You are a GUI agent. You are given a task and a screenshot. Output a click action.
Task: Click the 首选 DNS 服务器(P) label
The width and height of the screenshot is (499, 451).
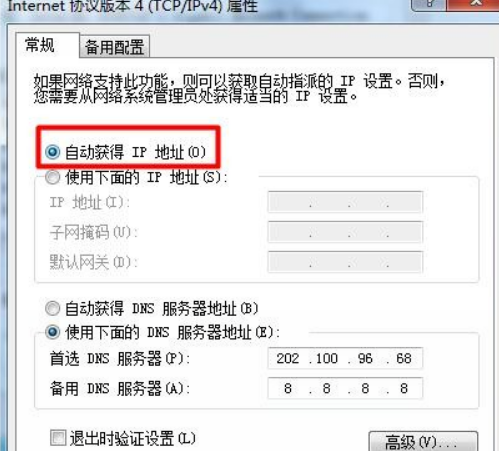(x=120, y=359)
